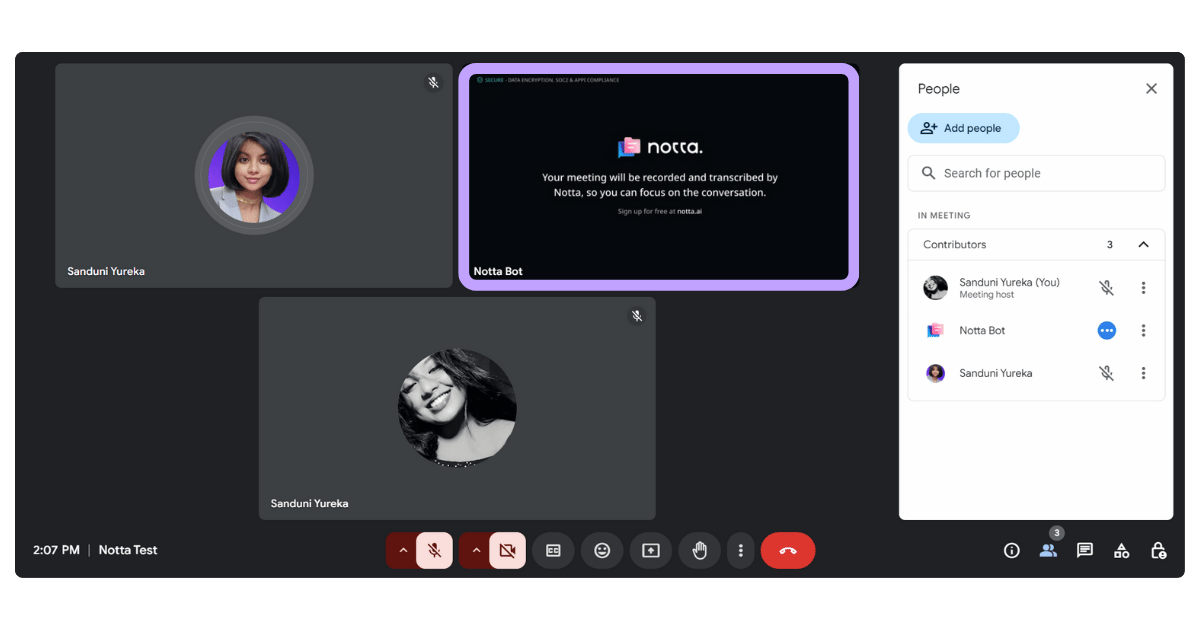
Task: Open more actions for Notta Bot row
Action: (x=1143, y=331)
